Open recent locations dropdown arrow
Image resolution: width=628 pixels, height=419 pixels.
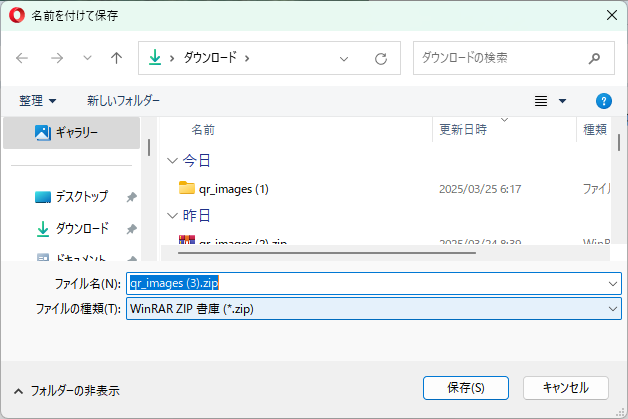tap(86, 58)
